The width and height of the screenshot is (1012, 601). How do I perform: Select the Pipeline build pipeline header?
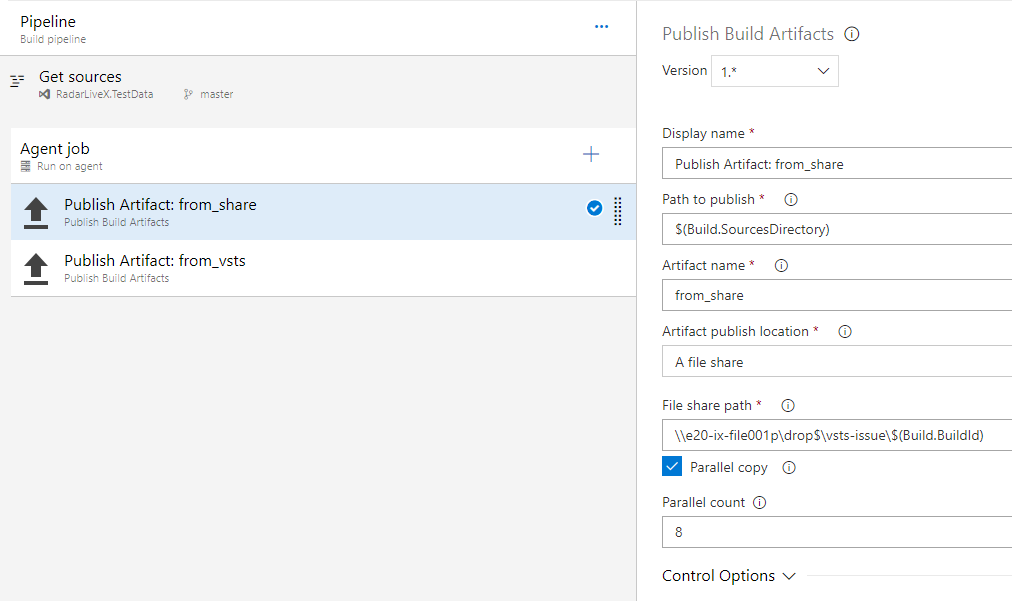click(x=318, y=28)
